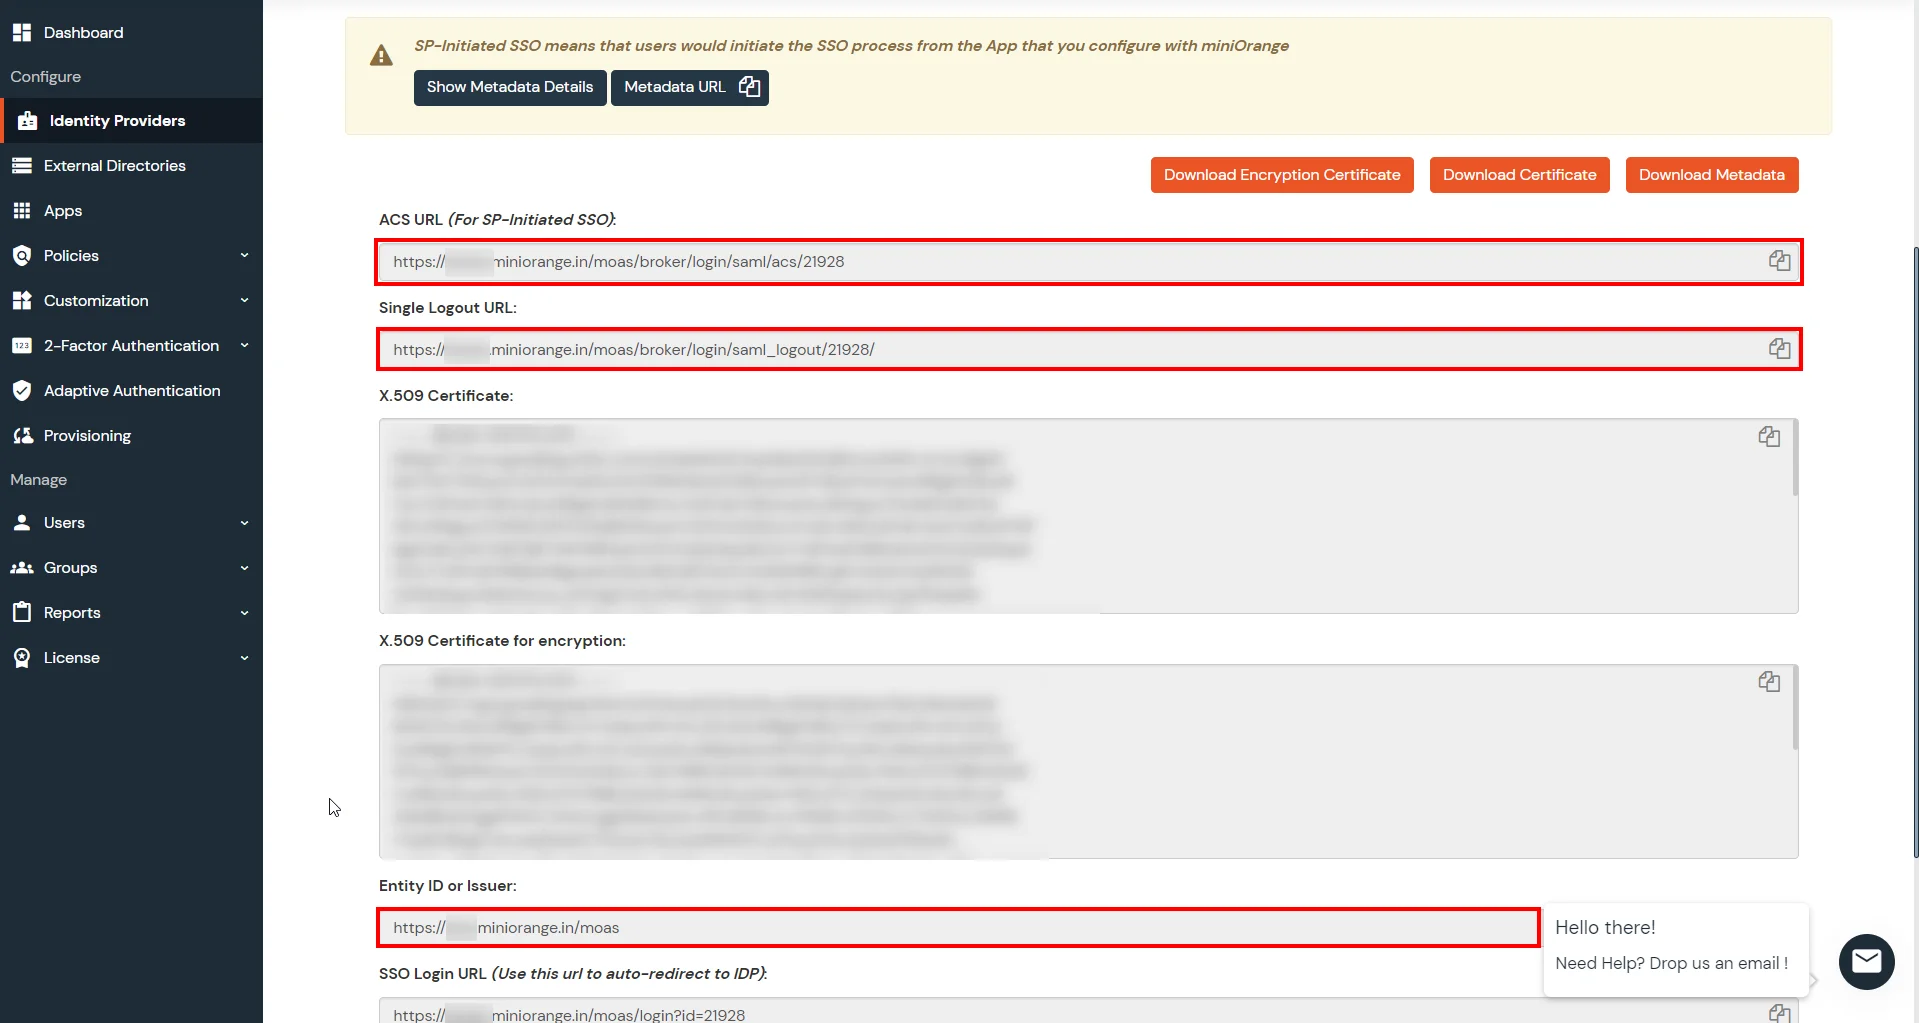Click Download Encryption Certificate
Viewport: 1919px width, 1023px height.
(1282, 175)
